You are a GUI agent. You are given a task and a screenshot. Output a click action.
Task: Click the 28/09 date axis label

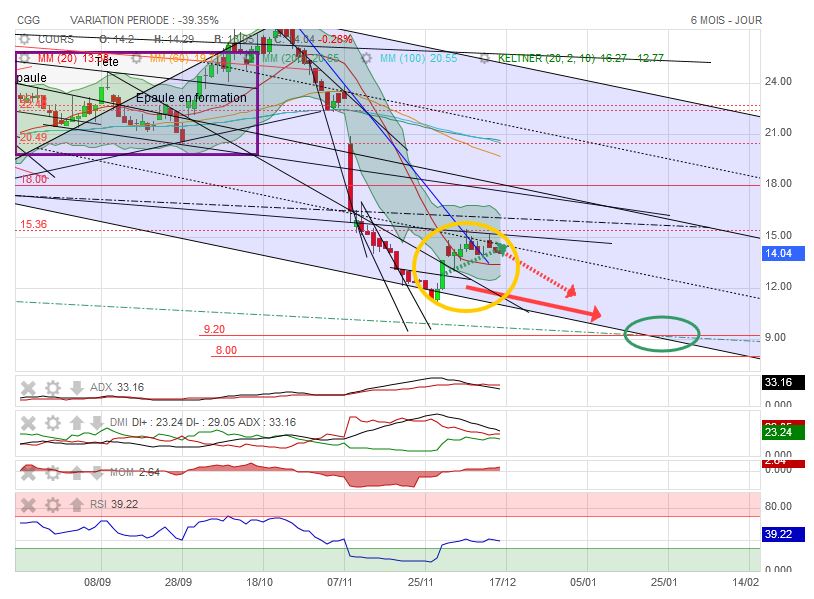tap(178, 582)
